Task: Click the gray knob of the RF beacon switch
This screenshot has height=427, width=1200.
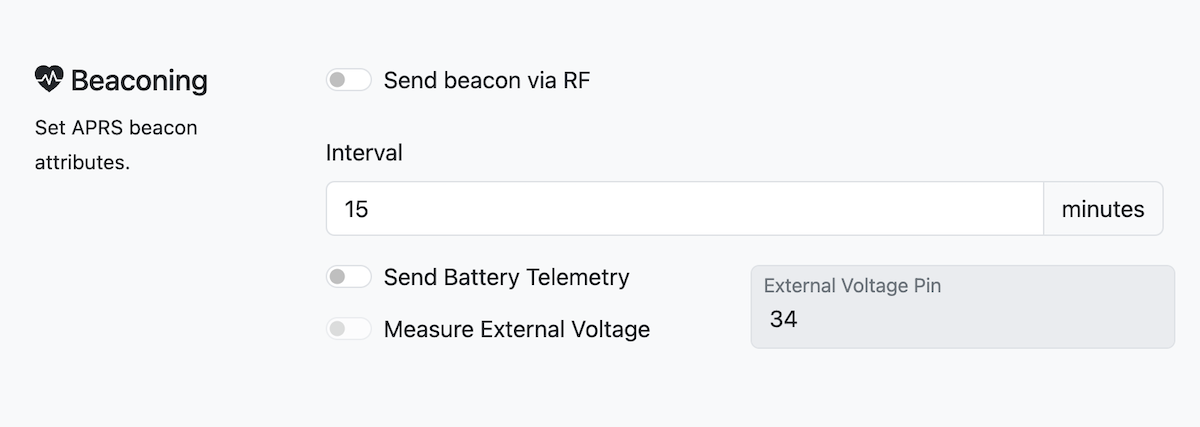Action: [x=340, y=80]
